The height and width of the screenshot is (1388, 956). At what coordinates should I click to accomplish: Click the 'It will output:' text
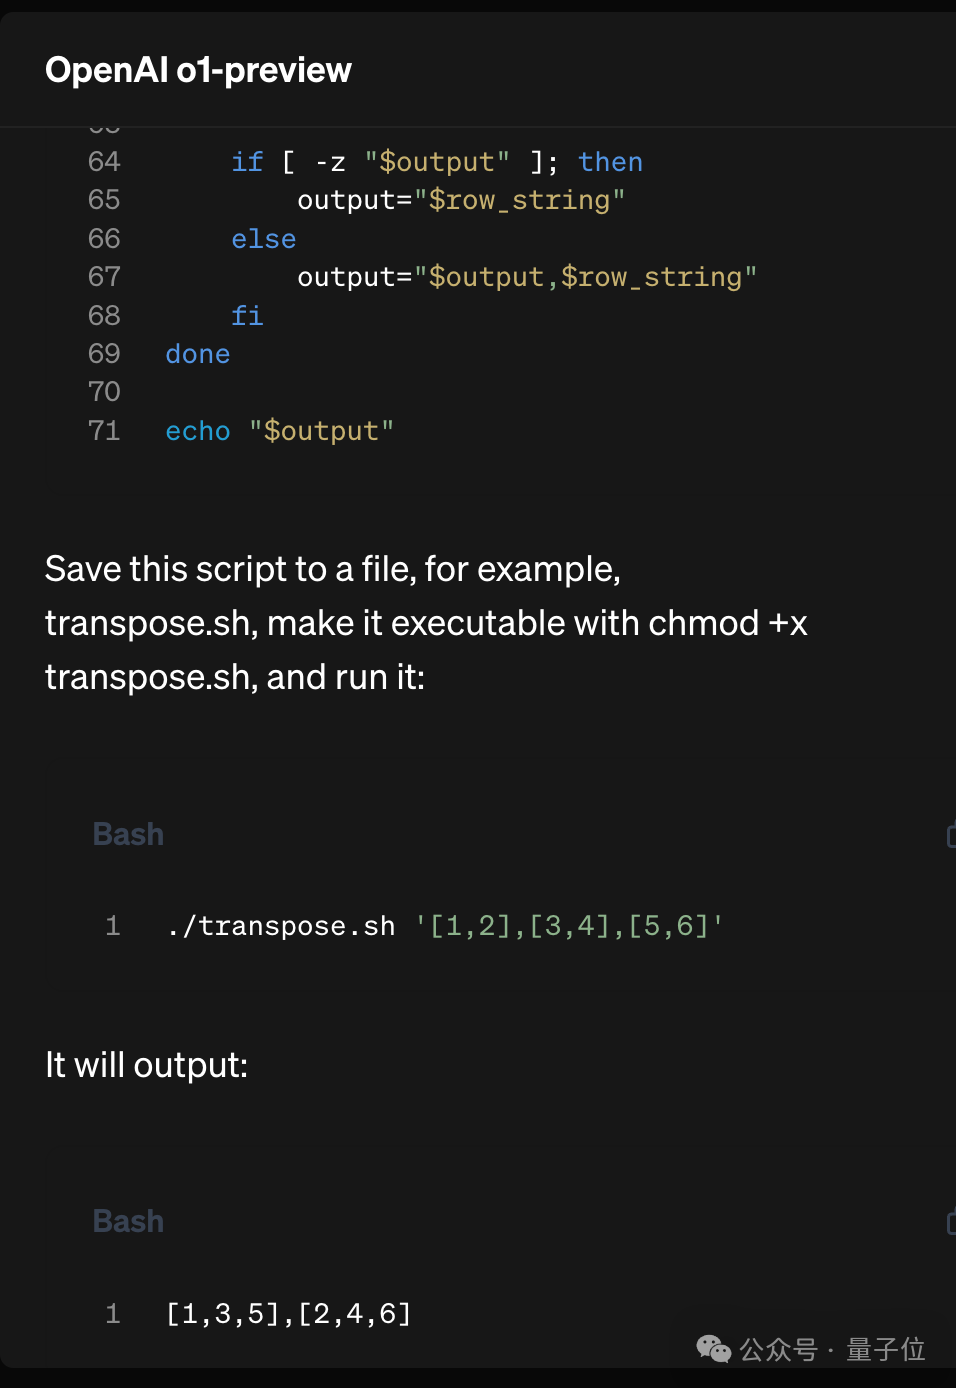[146, 1065]
